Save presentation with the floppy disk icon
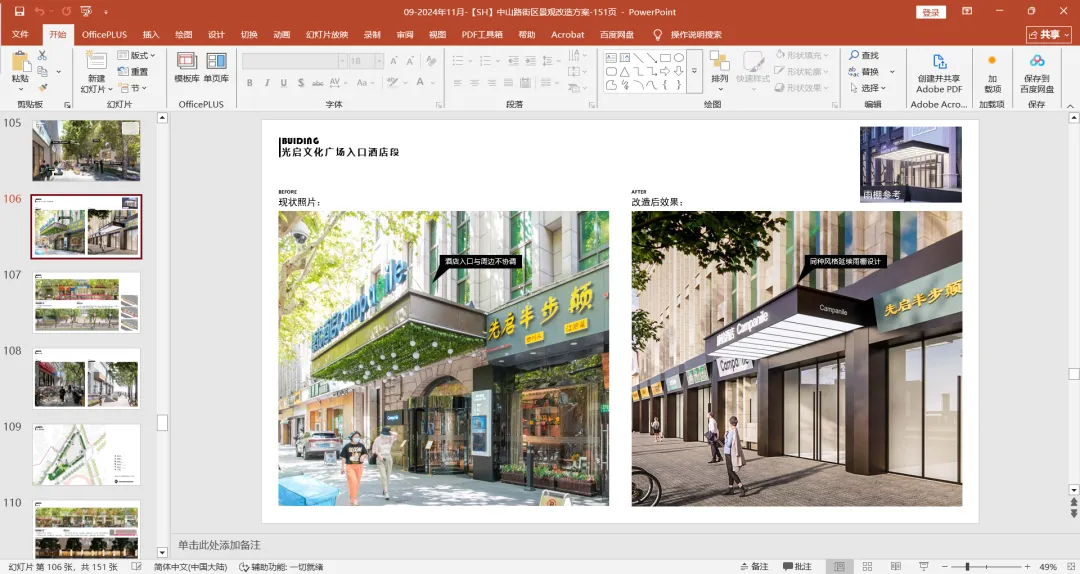Screen dimensions: 1080x574 point(19,12)
